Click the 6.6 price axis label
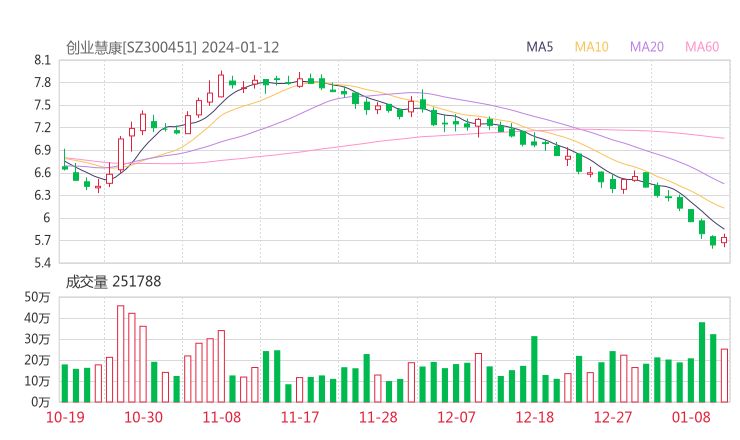The image size is (740, 440). (x=42, y=173)
